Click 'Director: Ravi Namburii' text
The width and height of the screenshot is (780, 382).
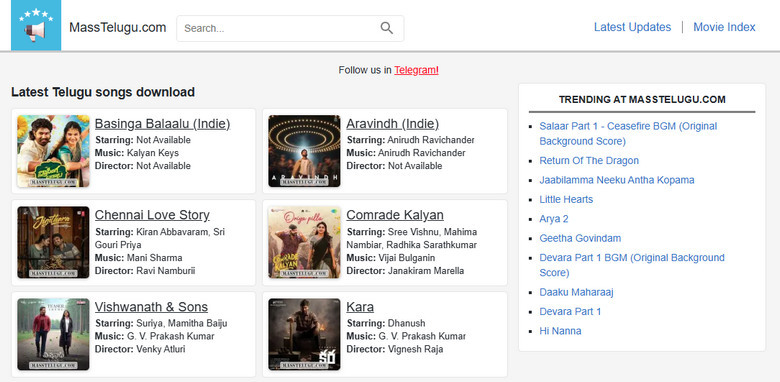tap(145, 271)
